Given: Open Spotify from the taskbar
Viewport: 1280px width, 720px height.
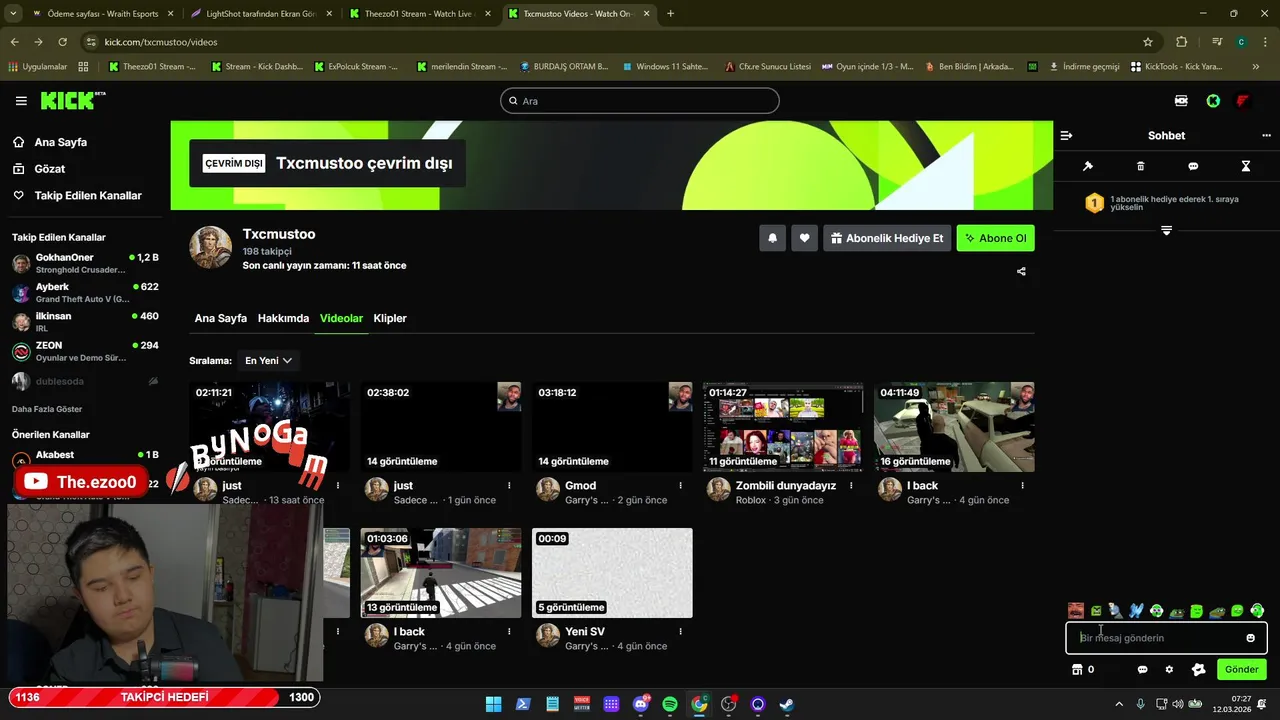Looking at the screenshot, I should 670,704.
